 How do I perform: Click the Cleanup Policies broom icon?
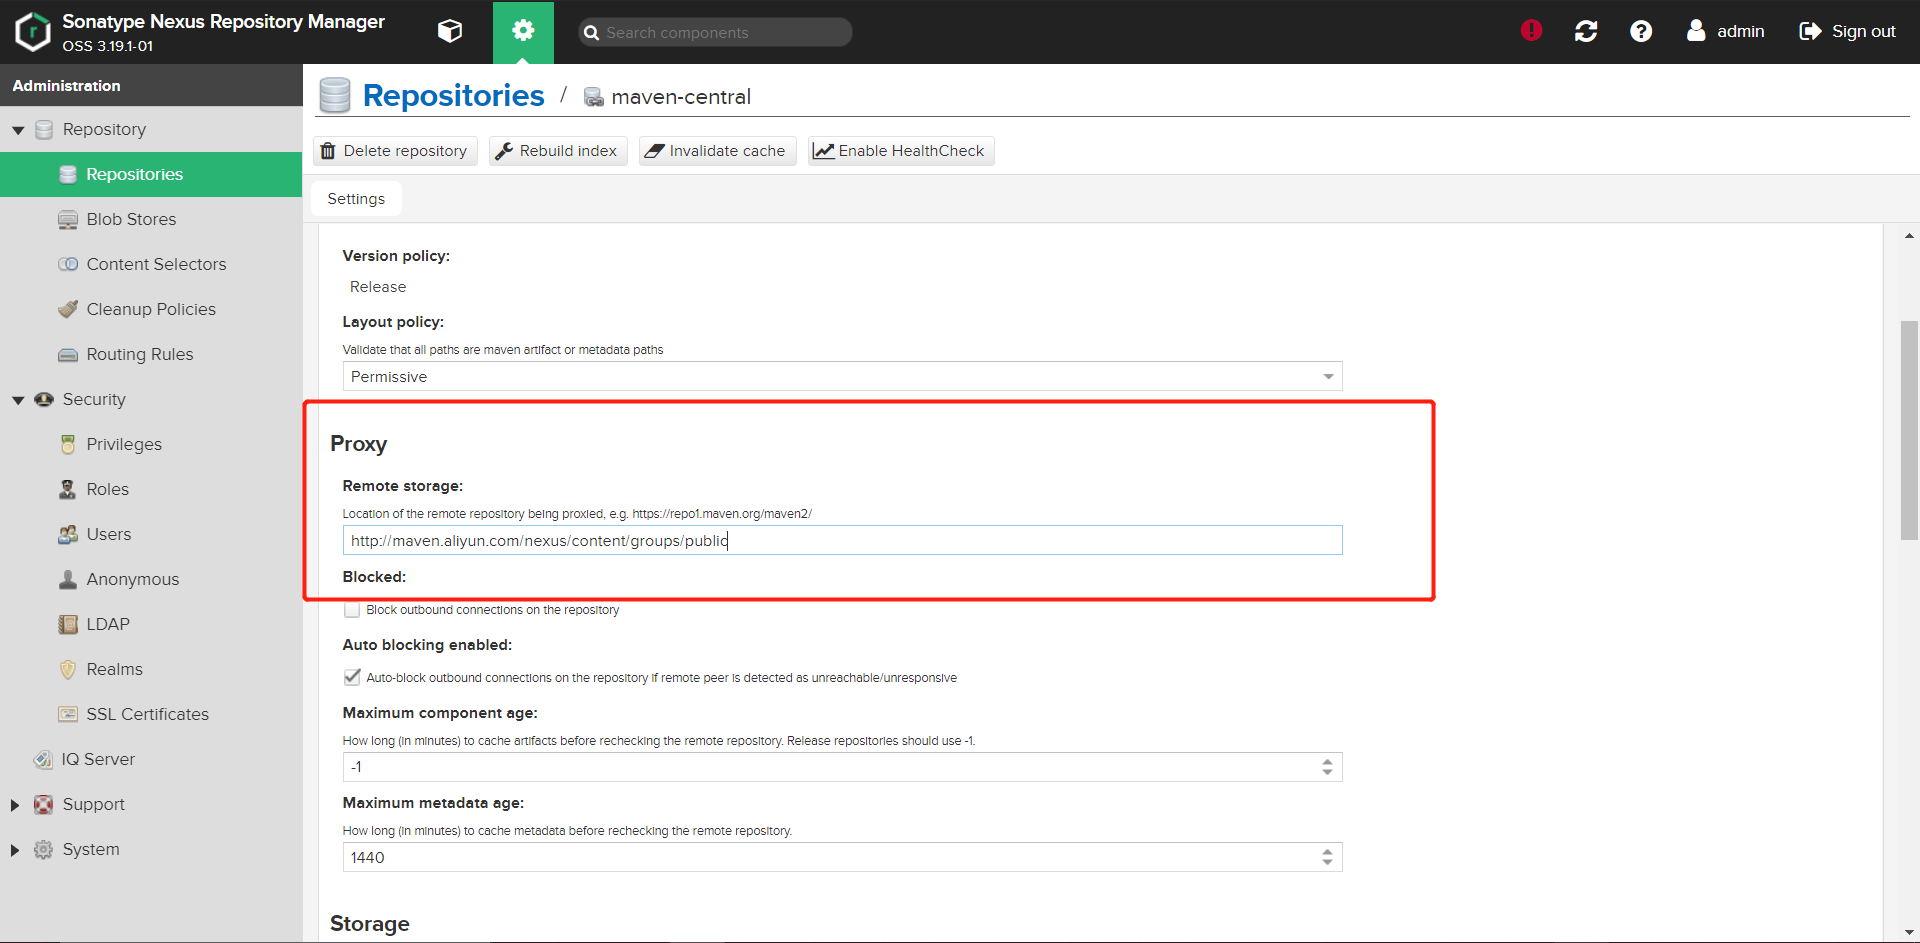tap(68, 309)
